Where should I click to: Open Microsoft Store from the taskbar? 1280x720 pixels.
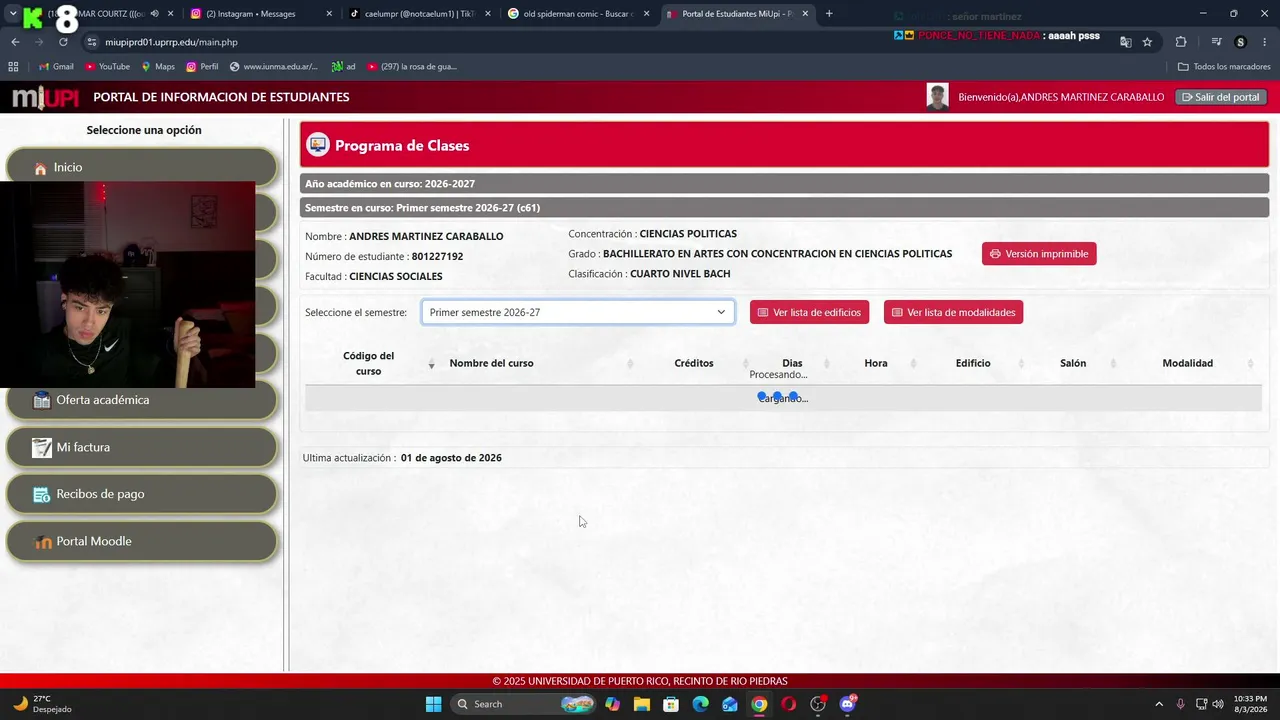point(671,704)
